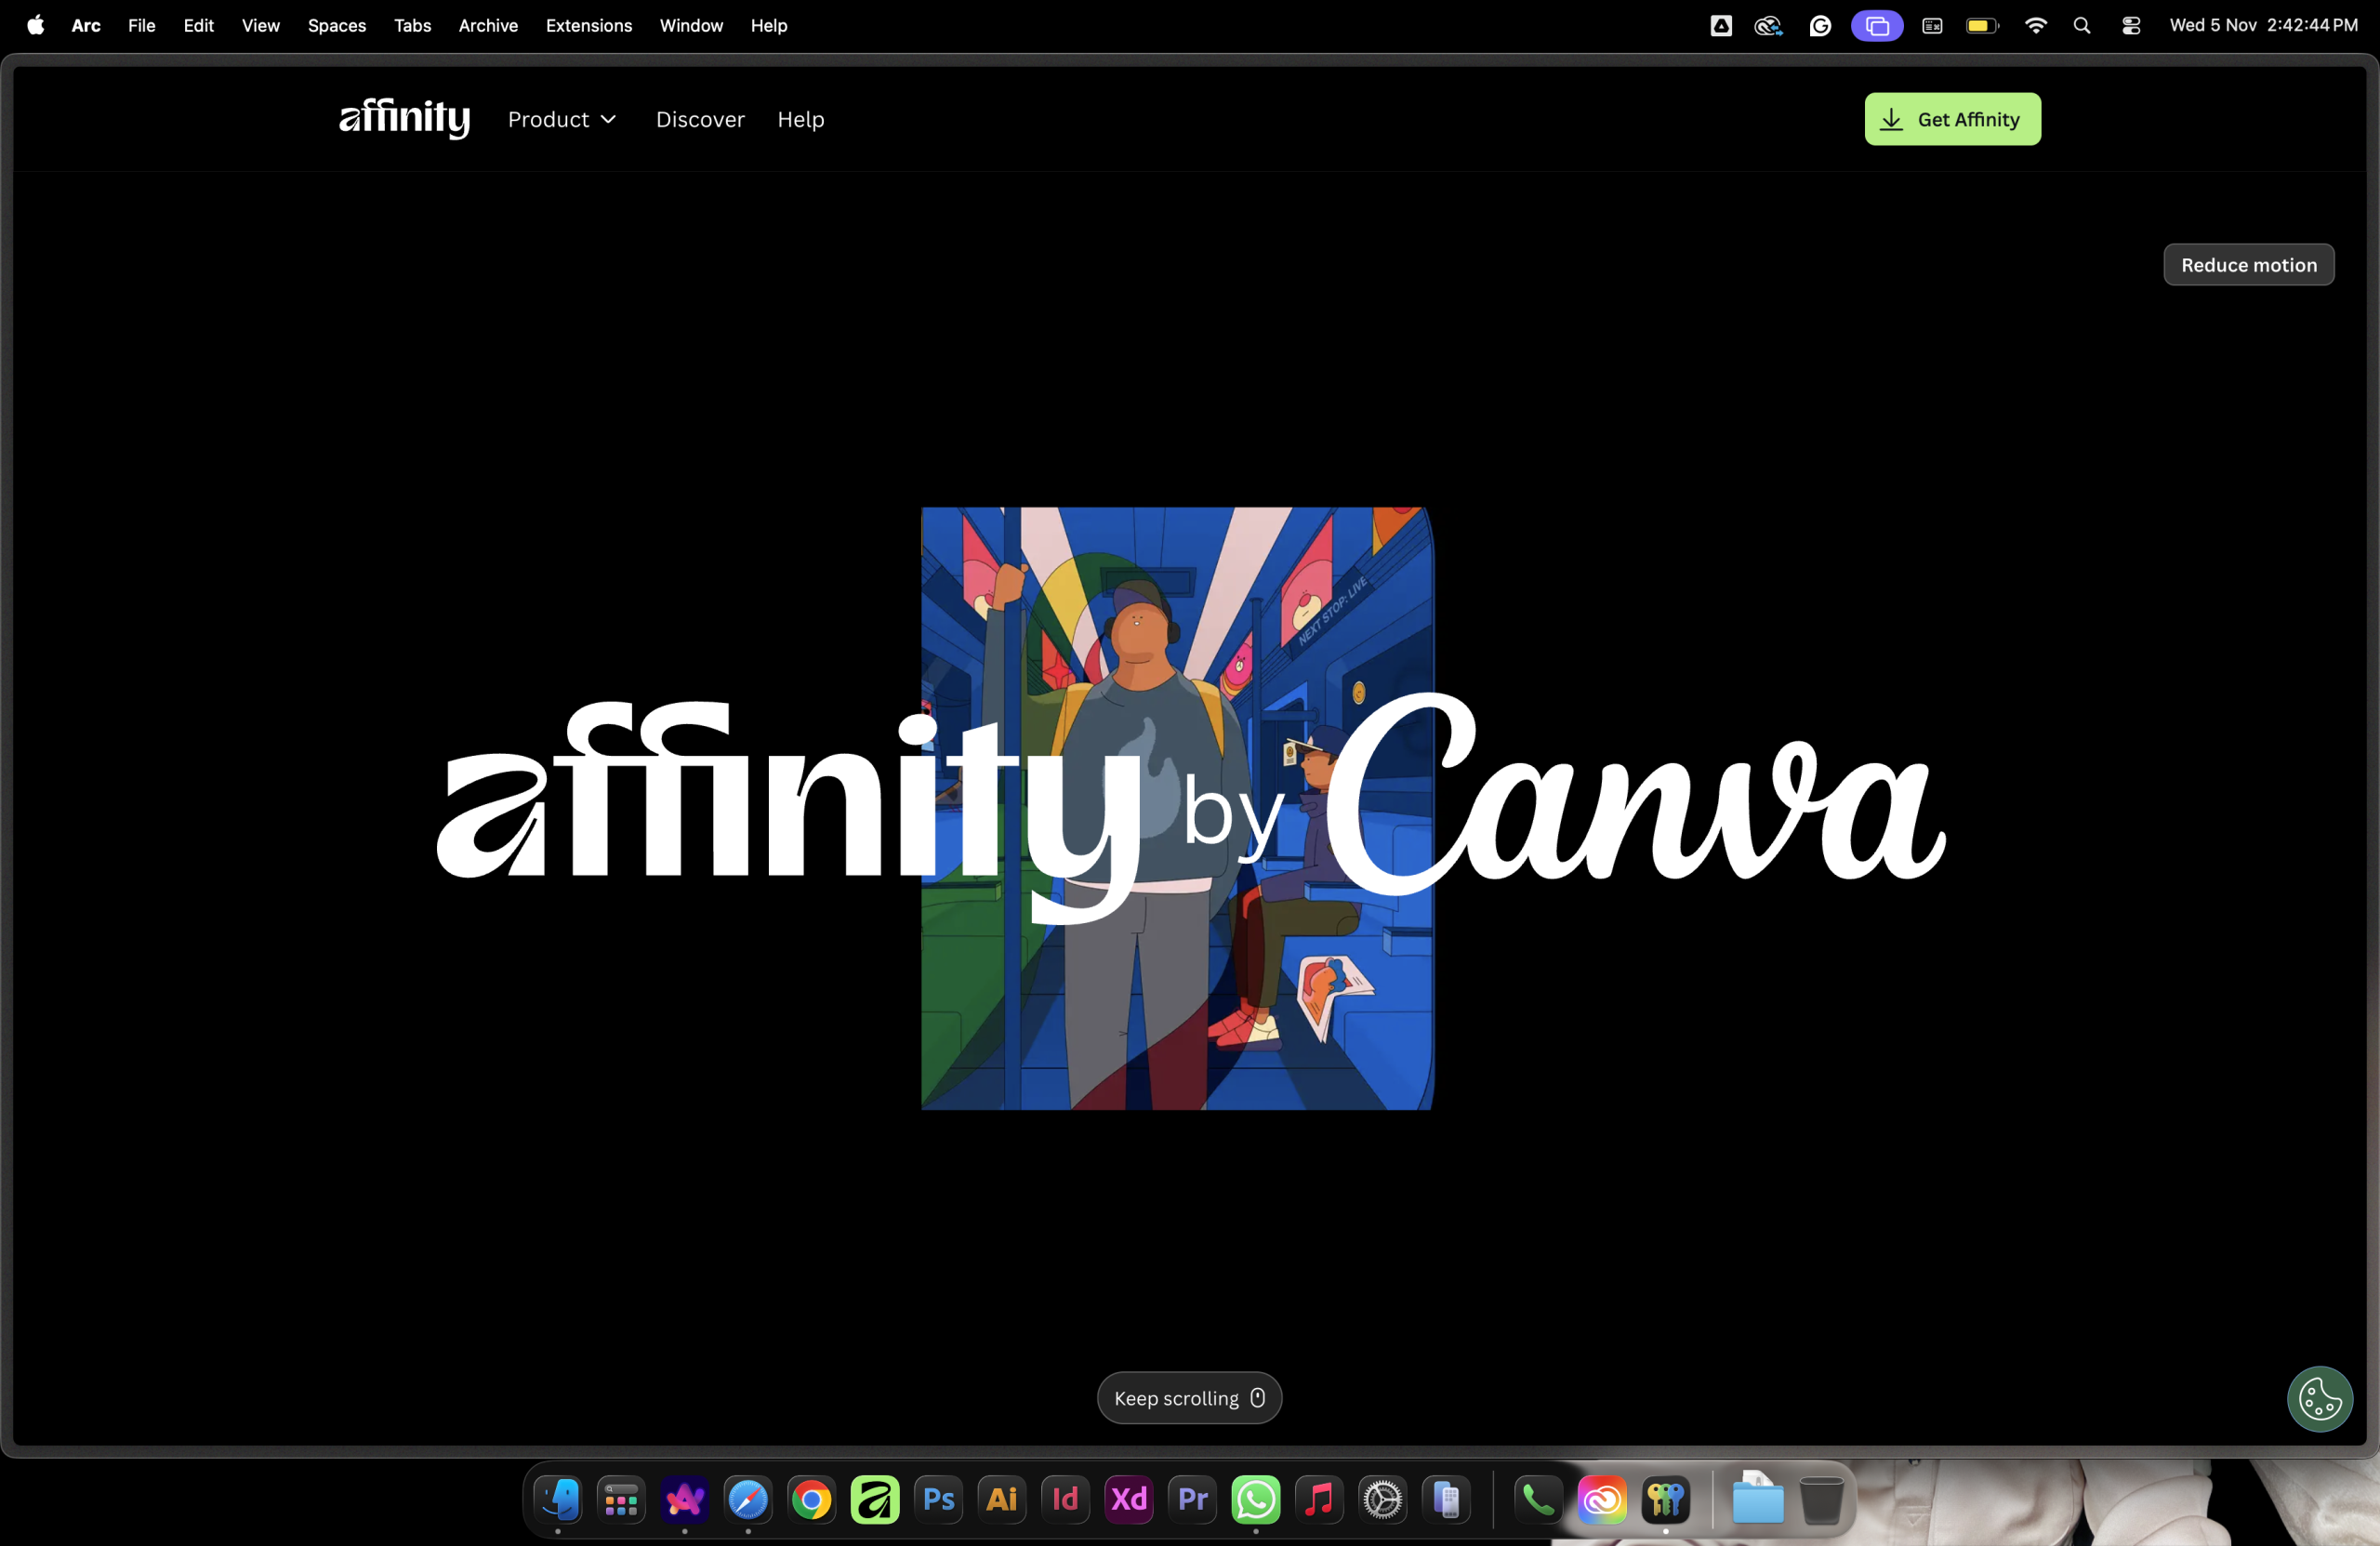This screenshot has height=1546, width=2380.
Task: Open the Spaces menu
Action: 336,26
